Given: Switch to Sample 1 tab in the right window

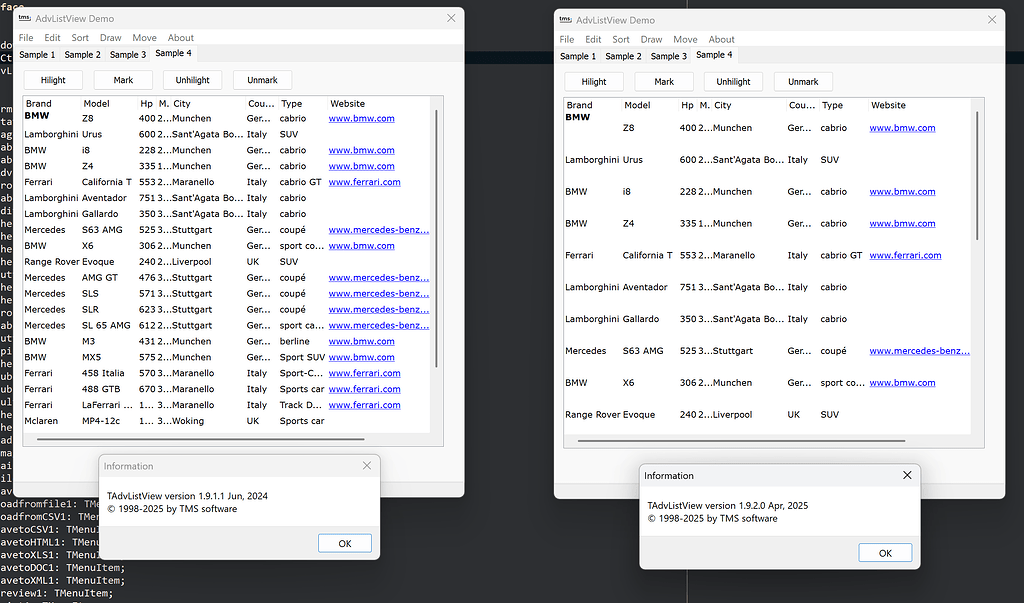Looking at the screenshot, I should coord(578,56).
